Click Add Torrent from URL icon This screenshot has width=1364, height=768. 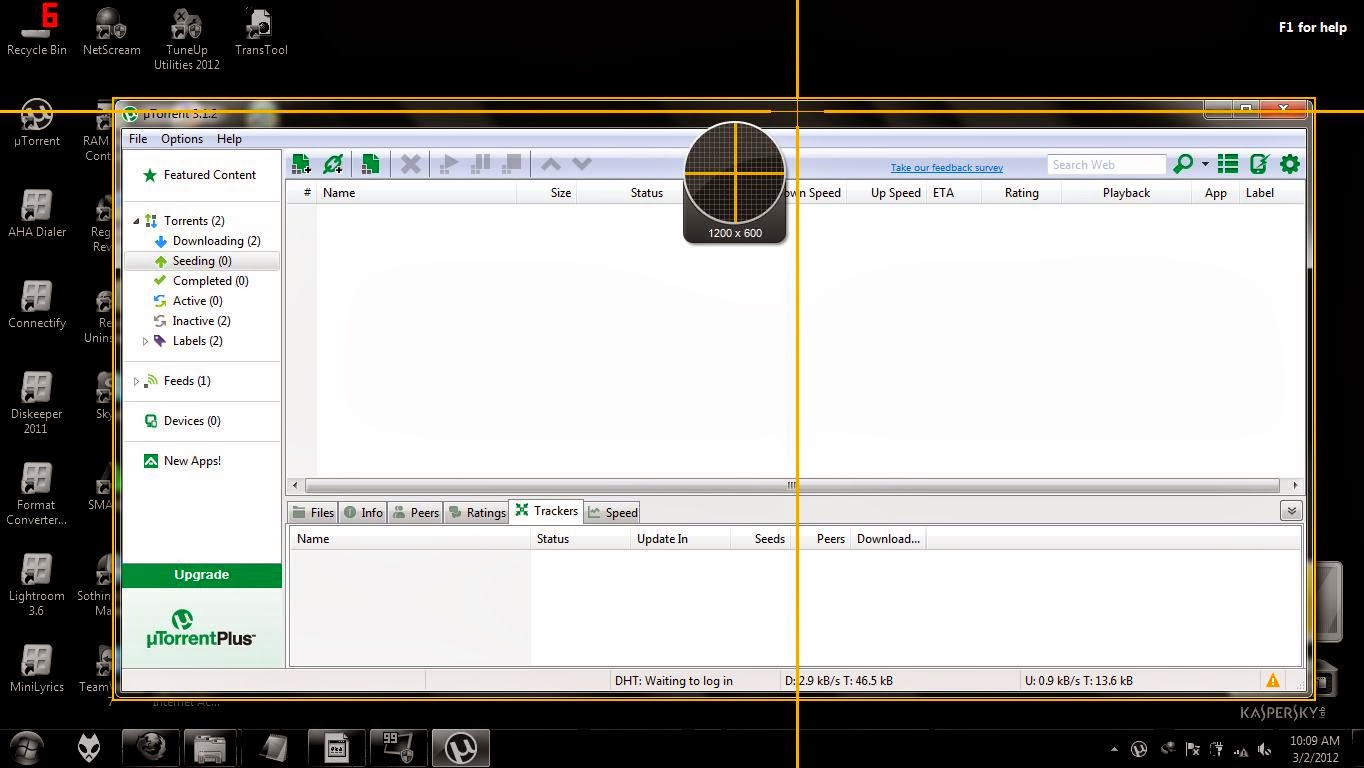[x=333, y=164]
